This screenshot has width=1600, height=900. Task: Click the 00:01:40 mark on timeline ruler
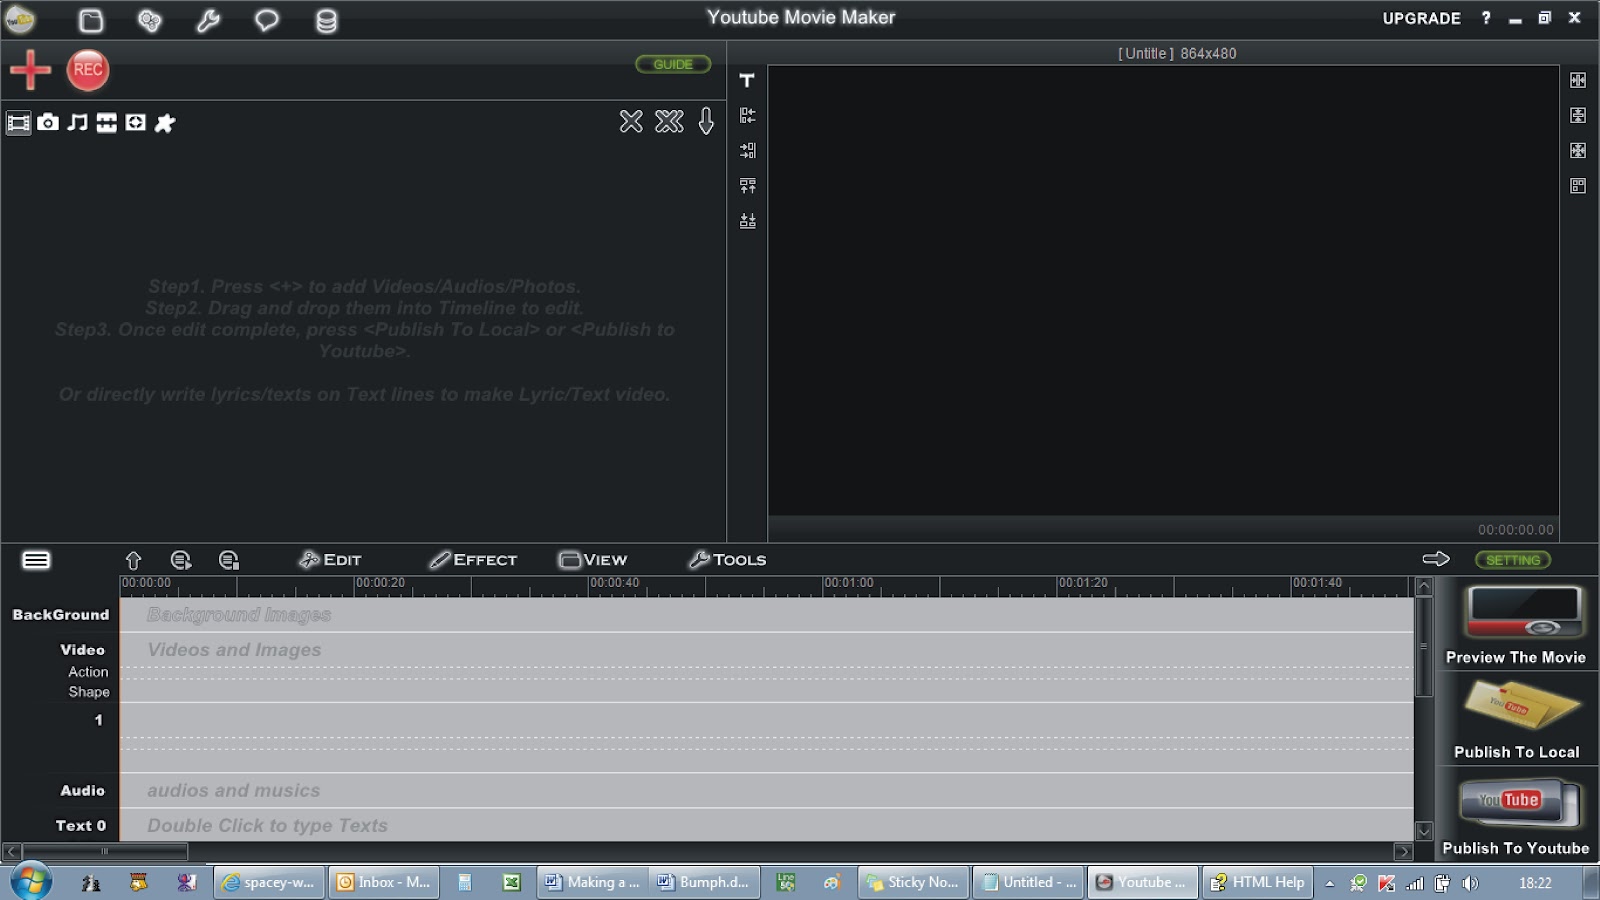(x=1316, y=583)
